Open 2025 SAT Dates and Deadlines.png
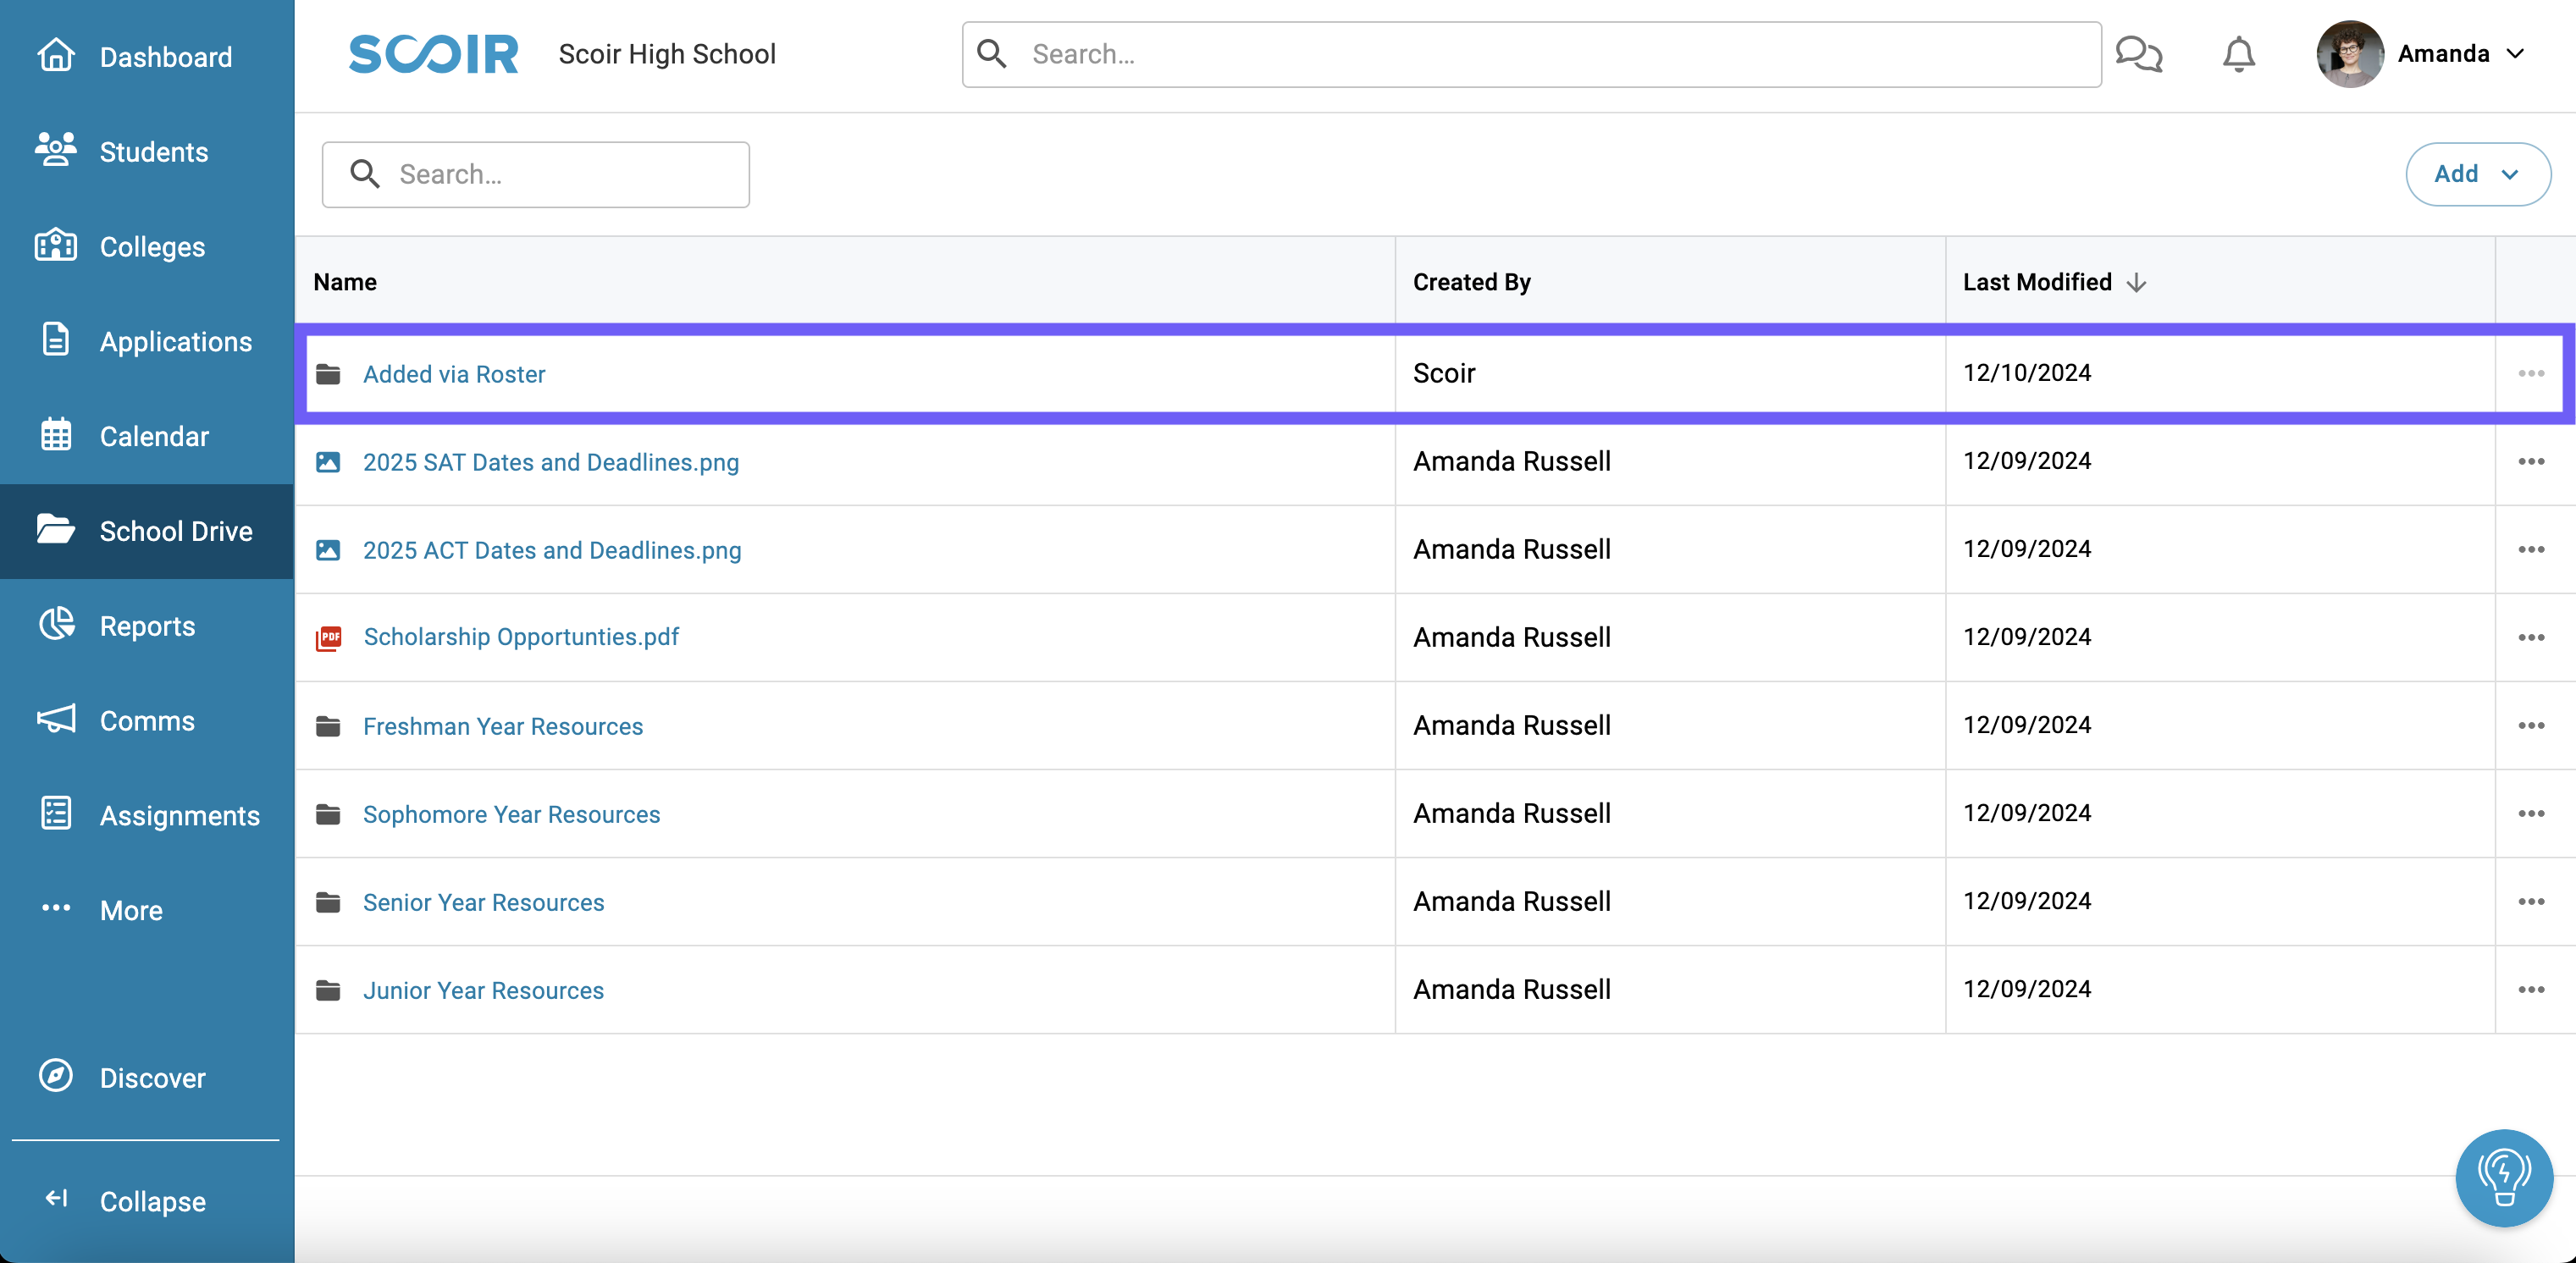Screen dimensions: 2576x1263 click(x=551, y=462)
